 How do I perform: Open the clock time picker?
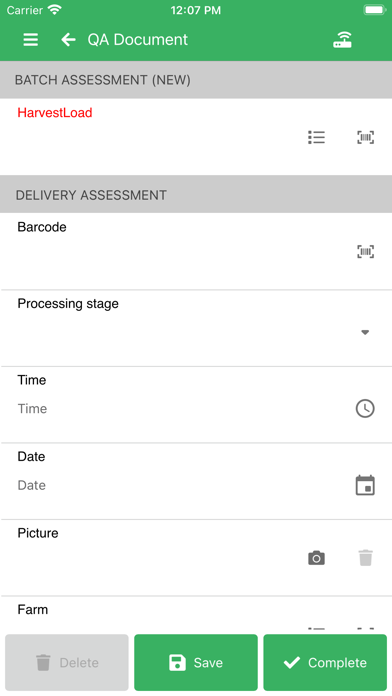[x=365, y=408]
